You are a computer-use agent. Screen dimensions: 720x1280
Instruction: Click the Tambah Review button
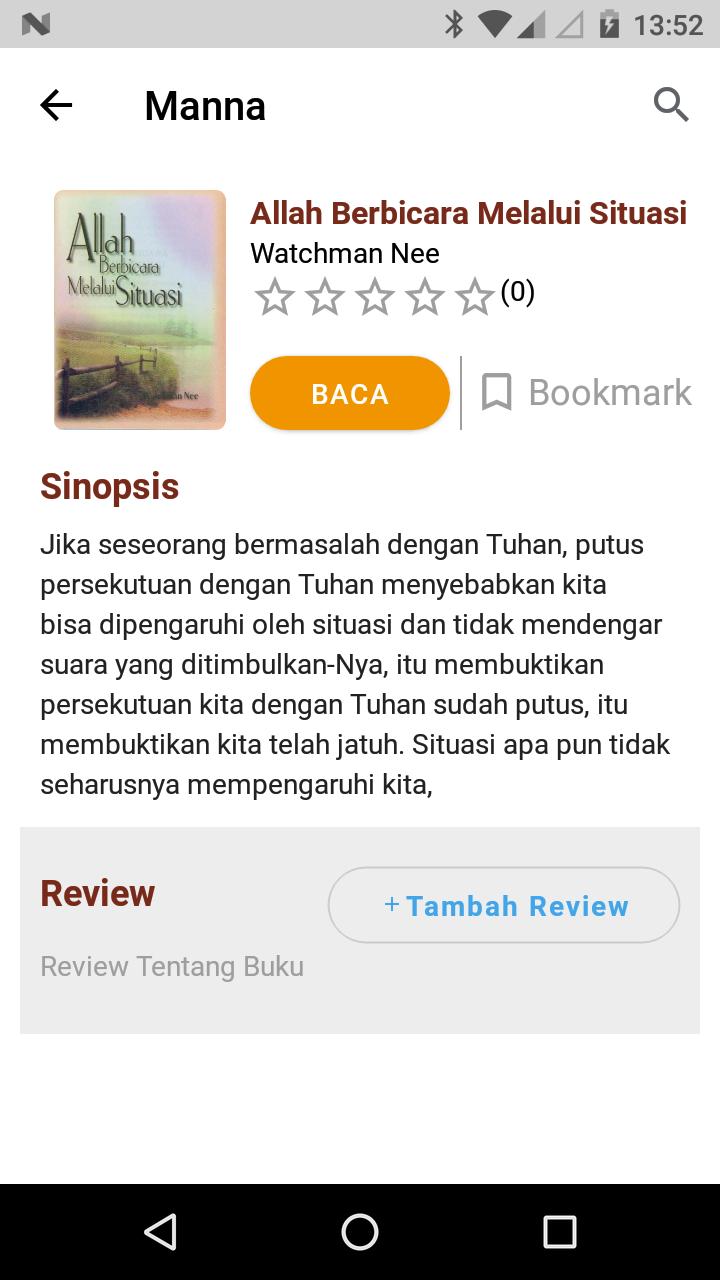[x=504, y=905]
